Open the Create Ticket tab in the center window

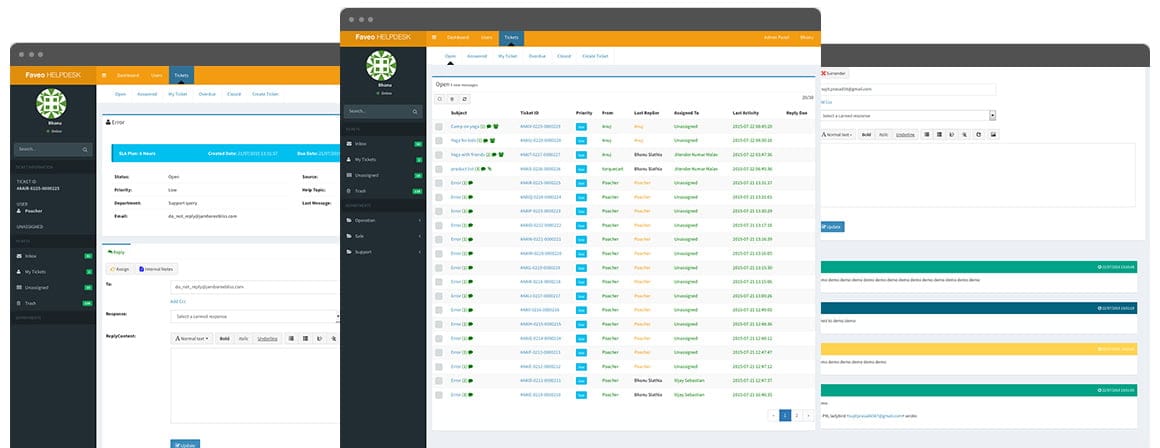point(595,56)
